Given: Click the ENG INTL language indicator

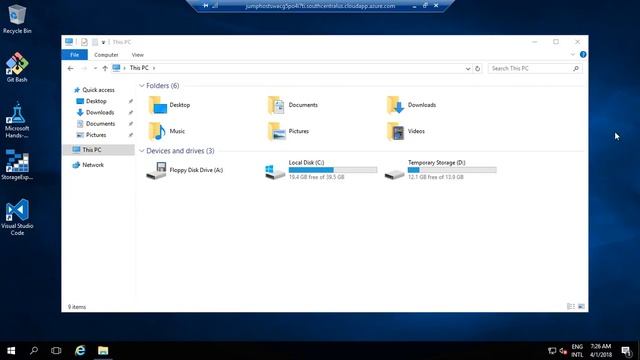Looking at the screenshot, I should tap(577, 351).
